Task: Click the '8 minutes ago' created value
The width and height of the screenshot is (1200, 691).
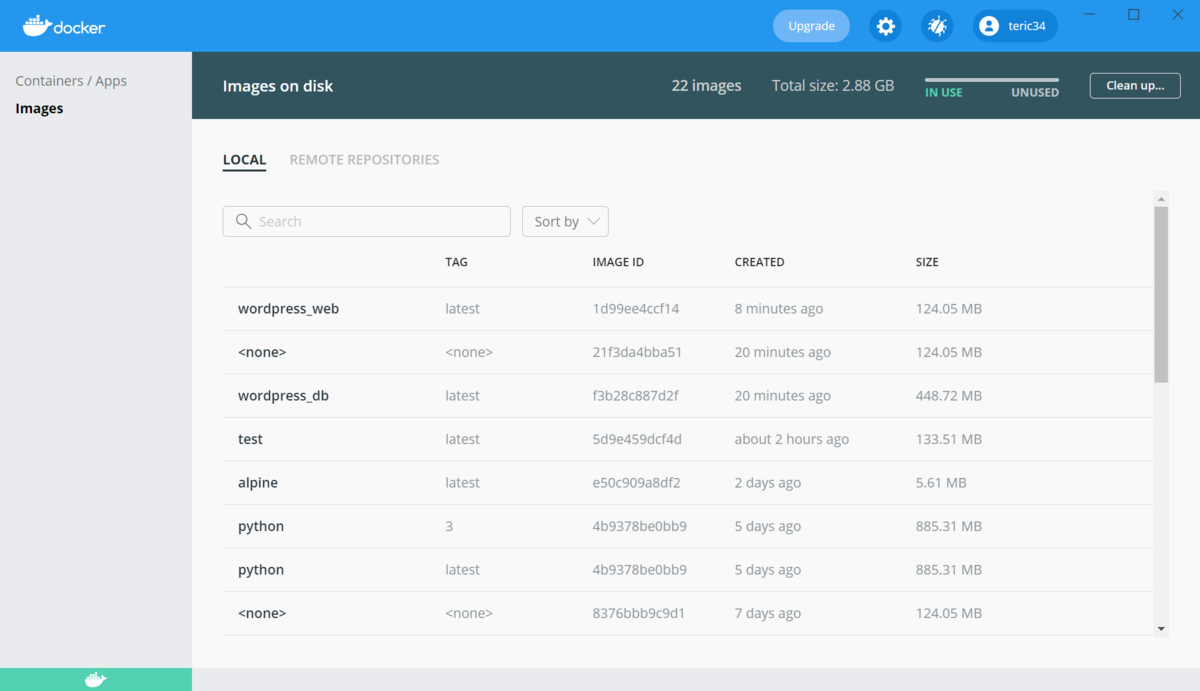Action: pos(779,309)
